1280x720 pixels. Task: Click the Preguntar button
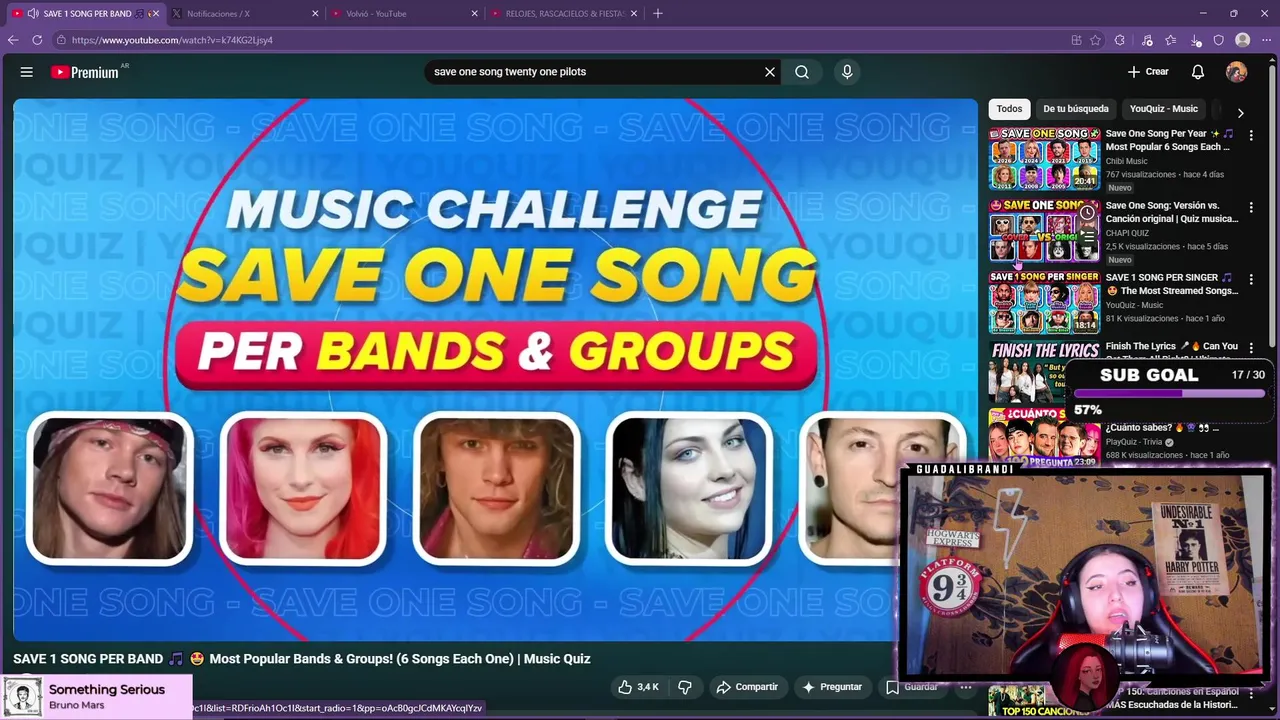click(x=832, y=687)
